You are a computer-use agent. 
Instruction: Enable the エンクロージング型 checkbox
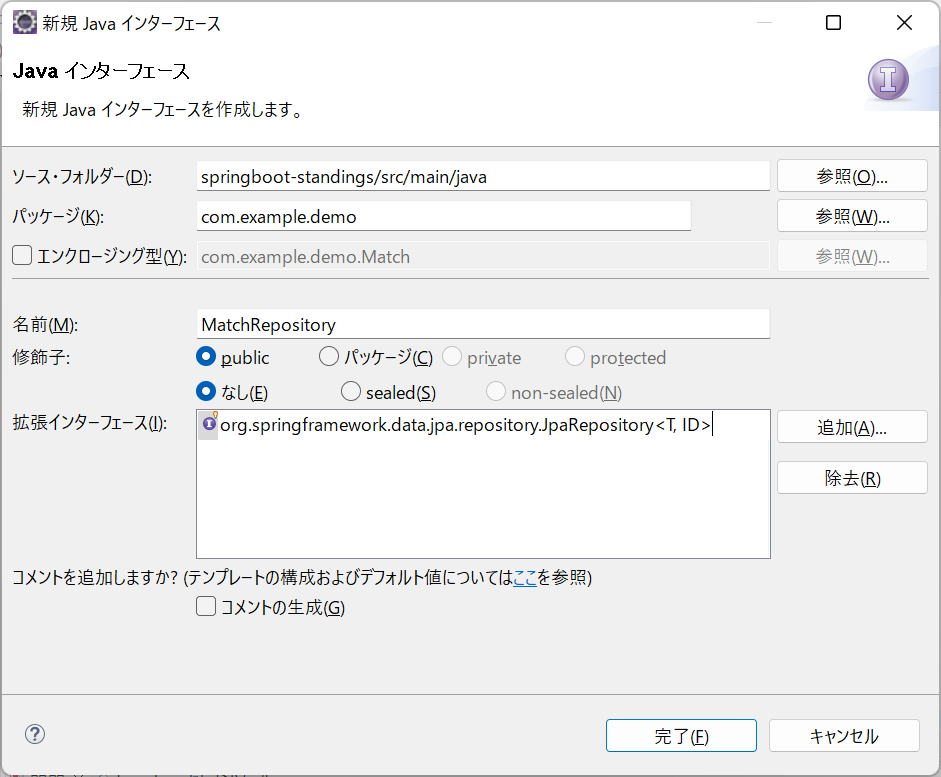tap(22, 256)
